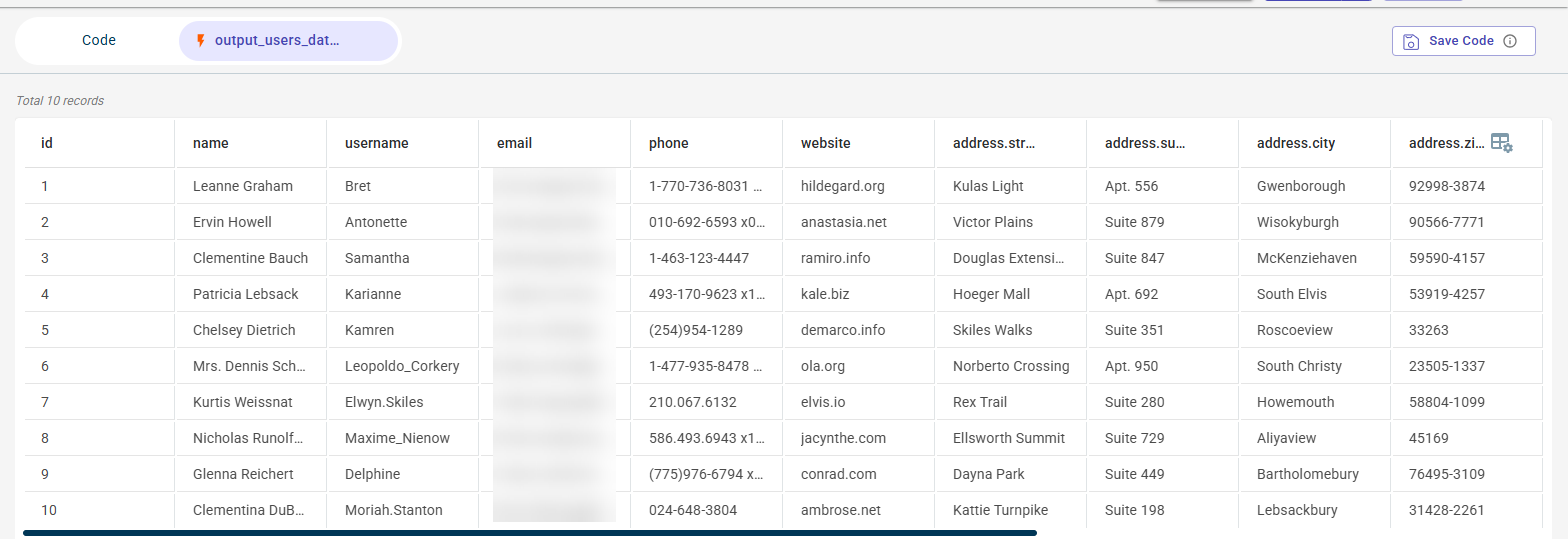
Task: Switch to the Code tab
Action: pyautogui.click(x=99, y=41)
